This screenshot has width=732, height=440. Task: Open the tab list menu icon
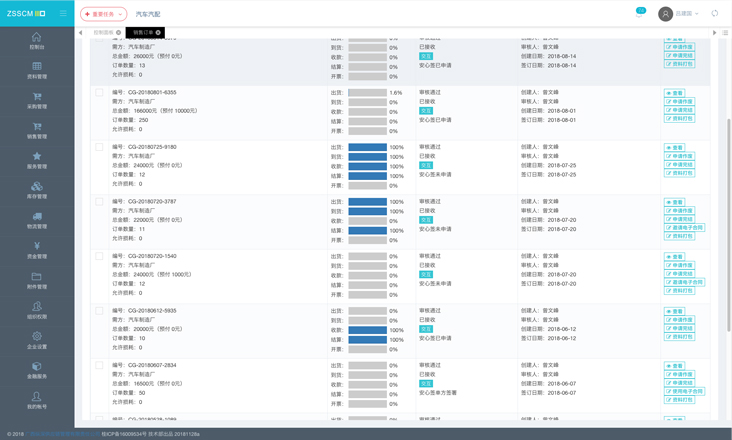pos(725,33)
